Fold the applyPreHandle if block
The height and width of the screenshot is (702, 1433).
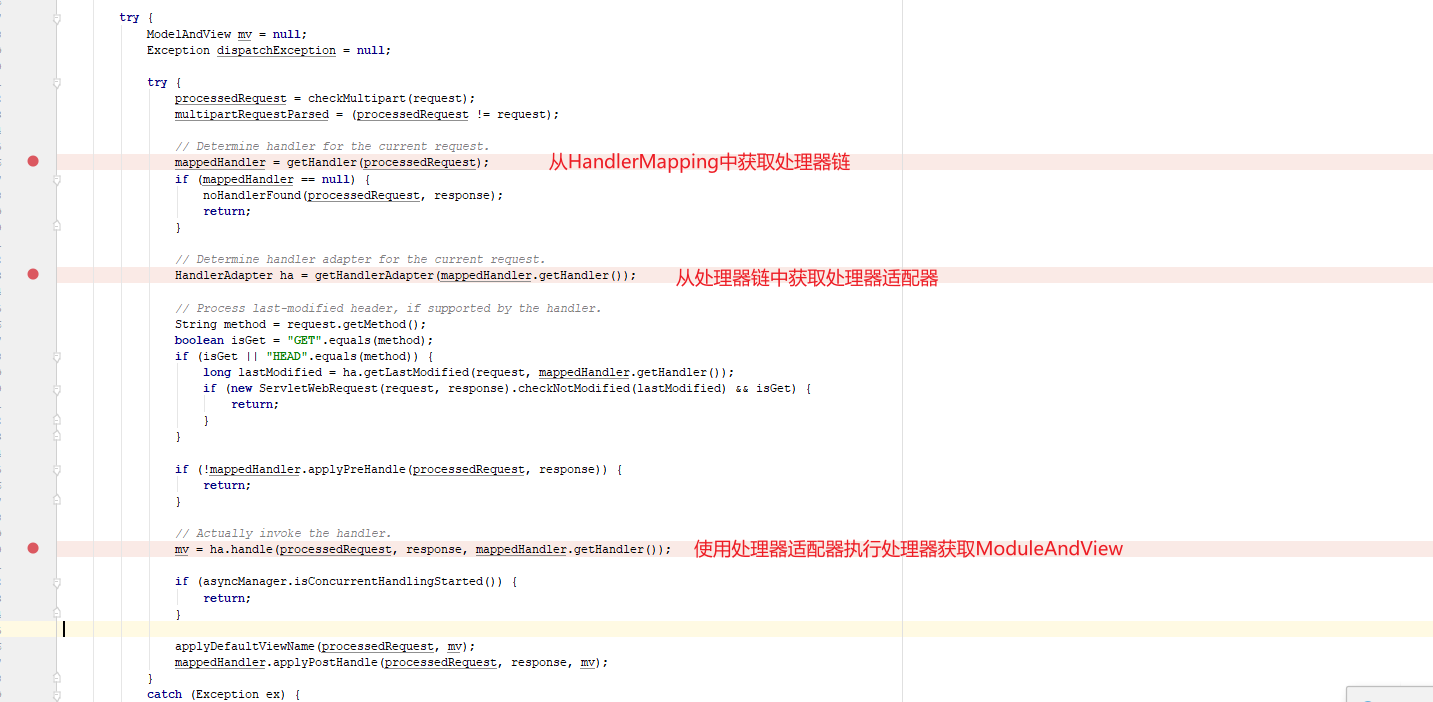coord(57,469)
